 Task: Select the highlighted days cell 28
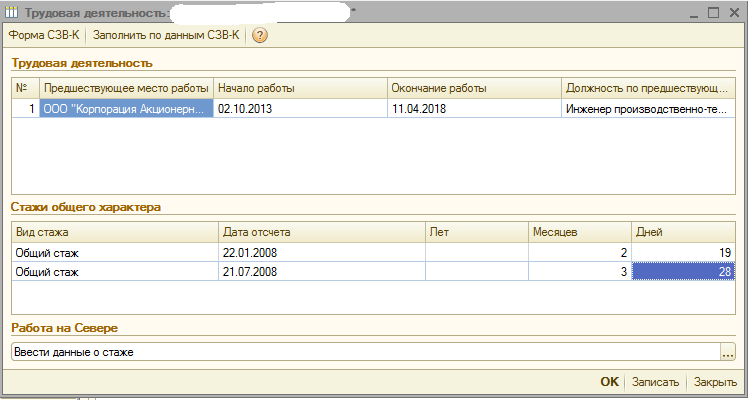(683, 271)
